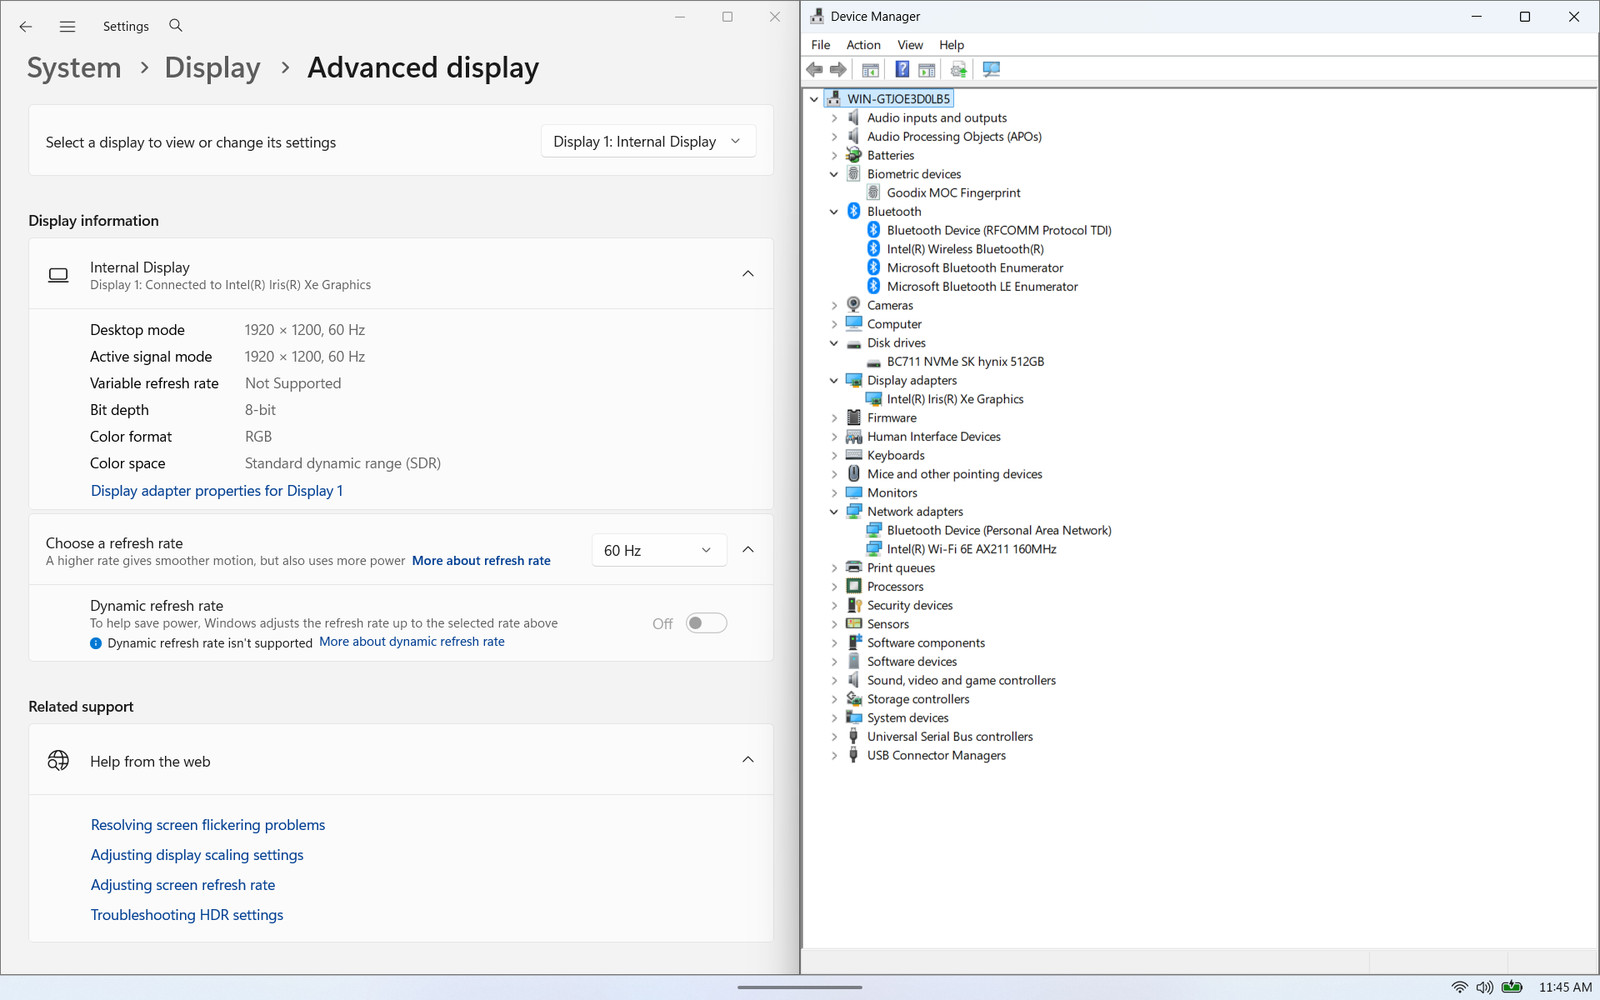Click the blue Help question mark icon

(902, 69)
